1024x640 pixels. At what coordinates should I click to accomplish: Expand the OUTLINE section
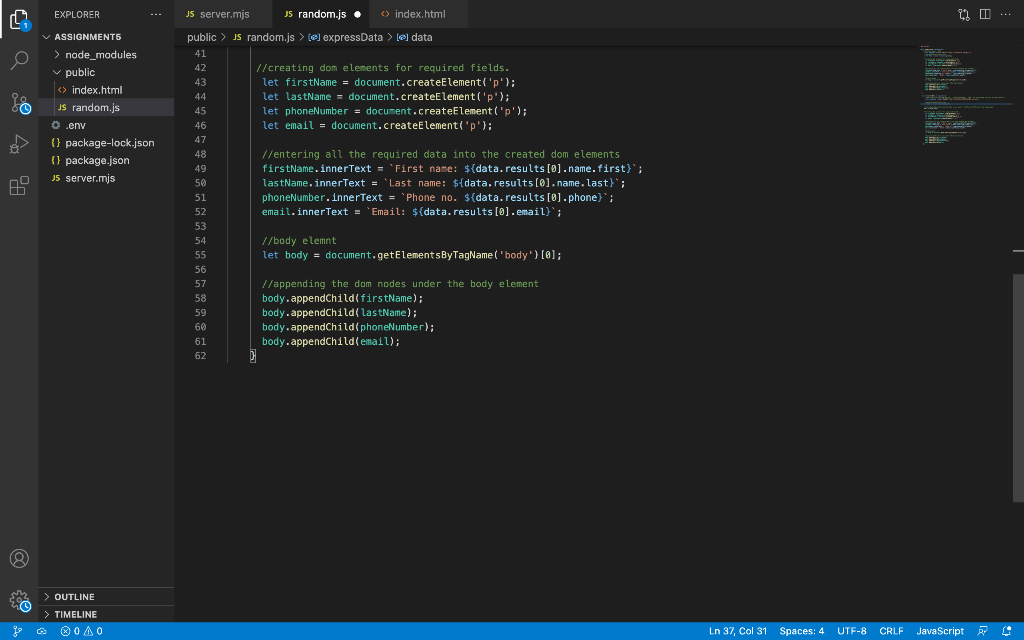point(74,597)
